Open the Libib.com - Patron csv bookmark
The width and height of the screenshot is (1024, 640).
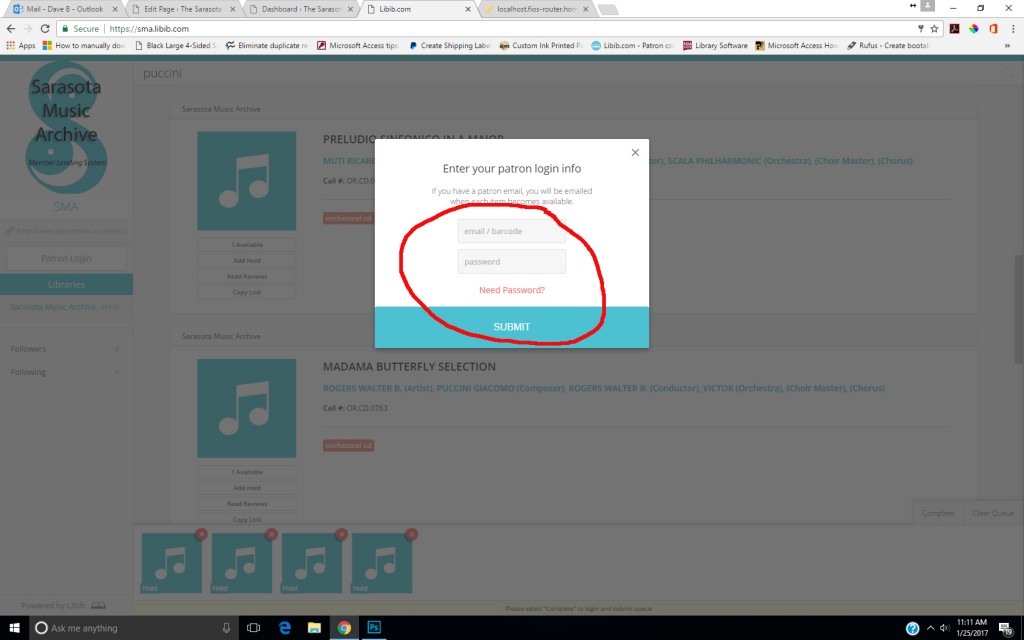[632, 46]
